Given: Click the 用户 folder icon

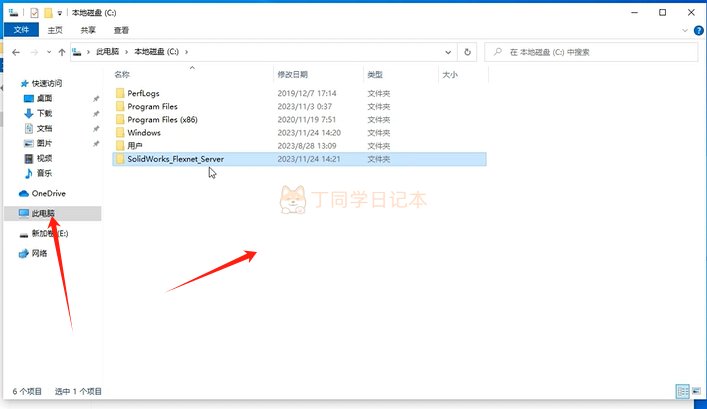Looking at the screenshot, I should tap(120, 146).
